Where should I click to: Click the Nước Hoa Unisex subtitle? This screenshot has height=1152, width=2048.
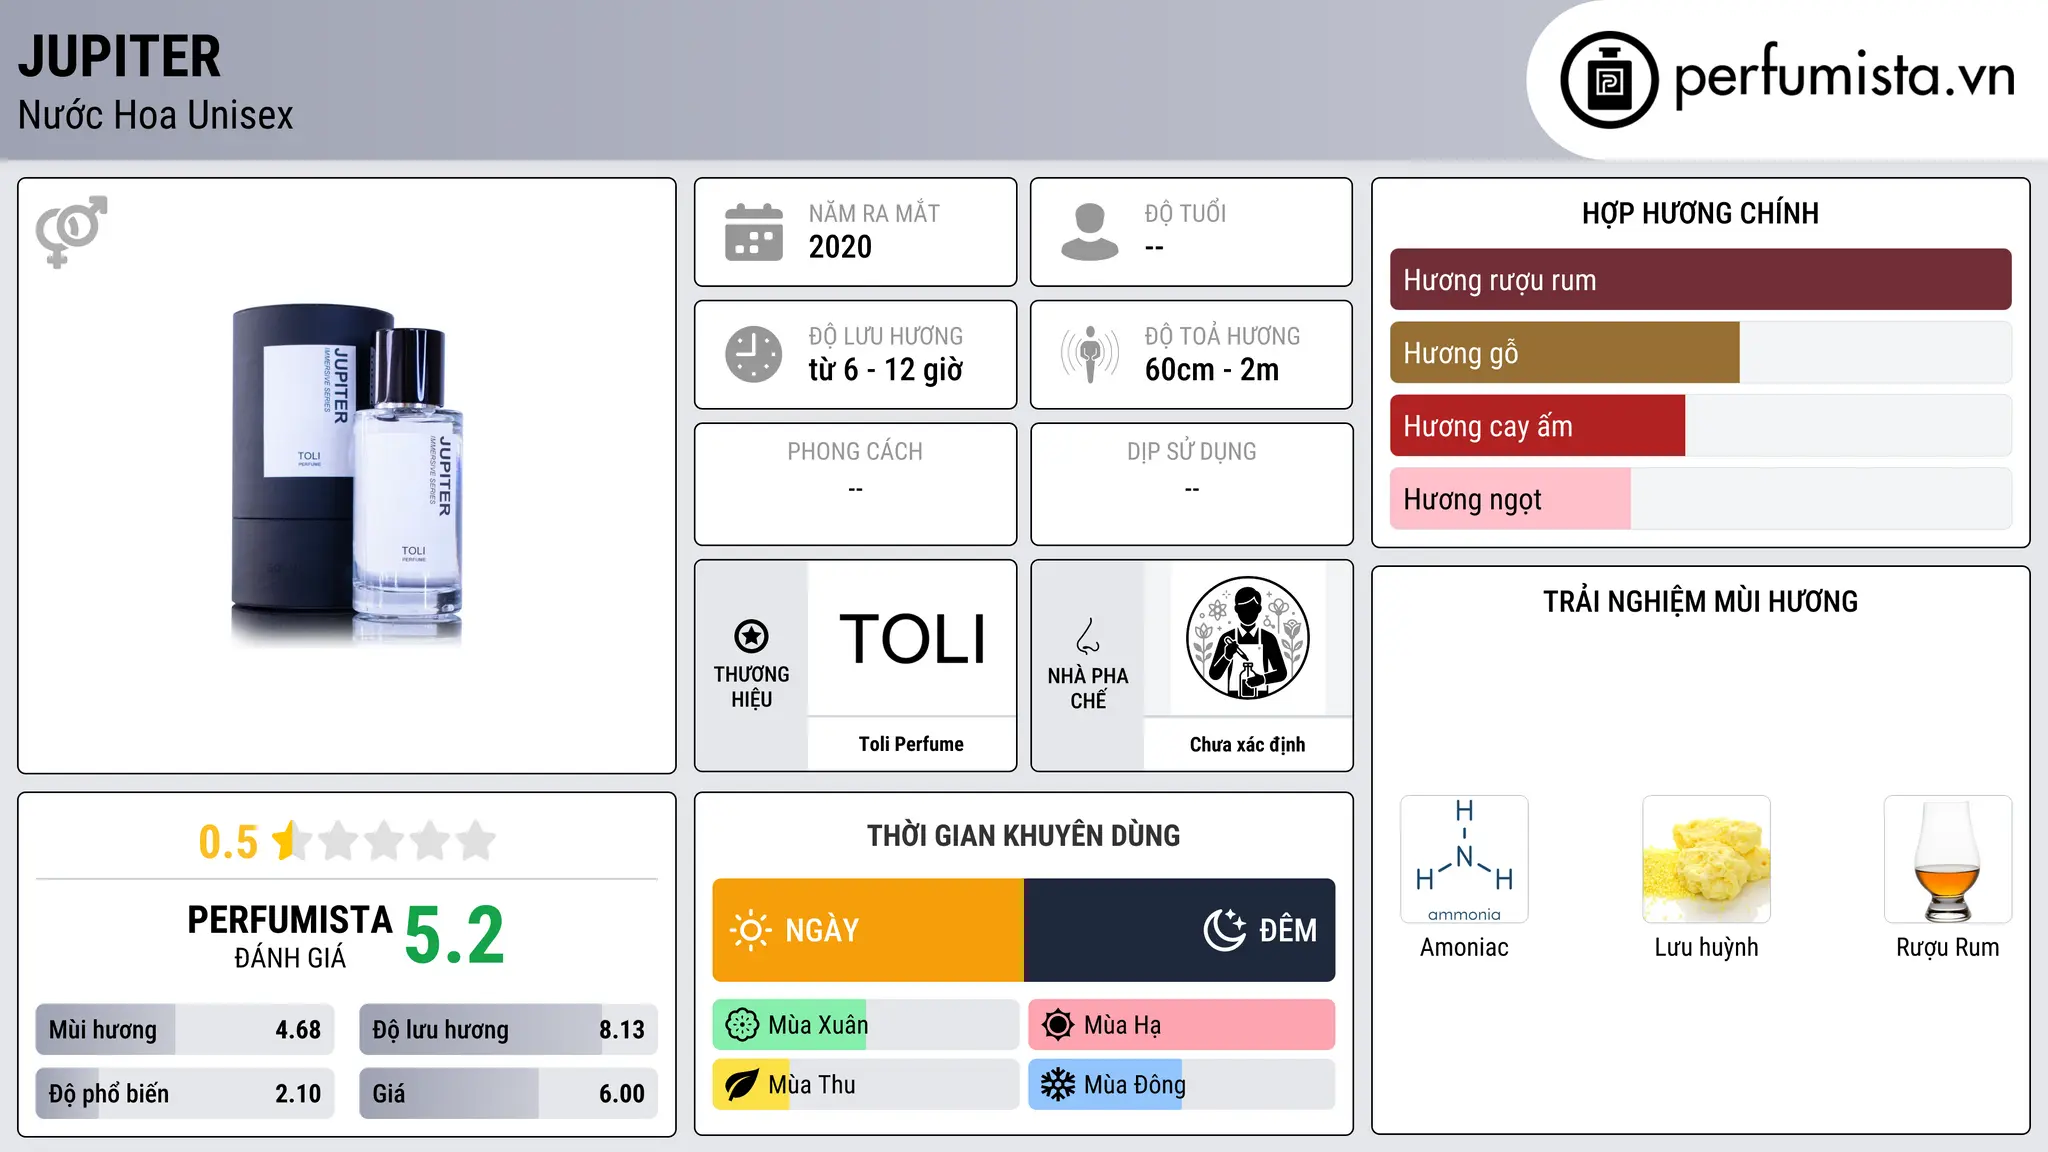pos(156,116)
